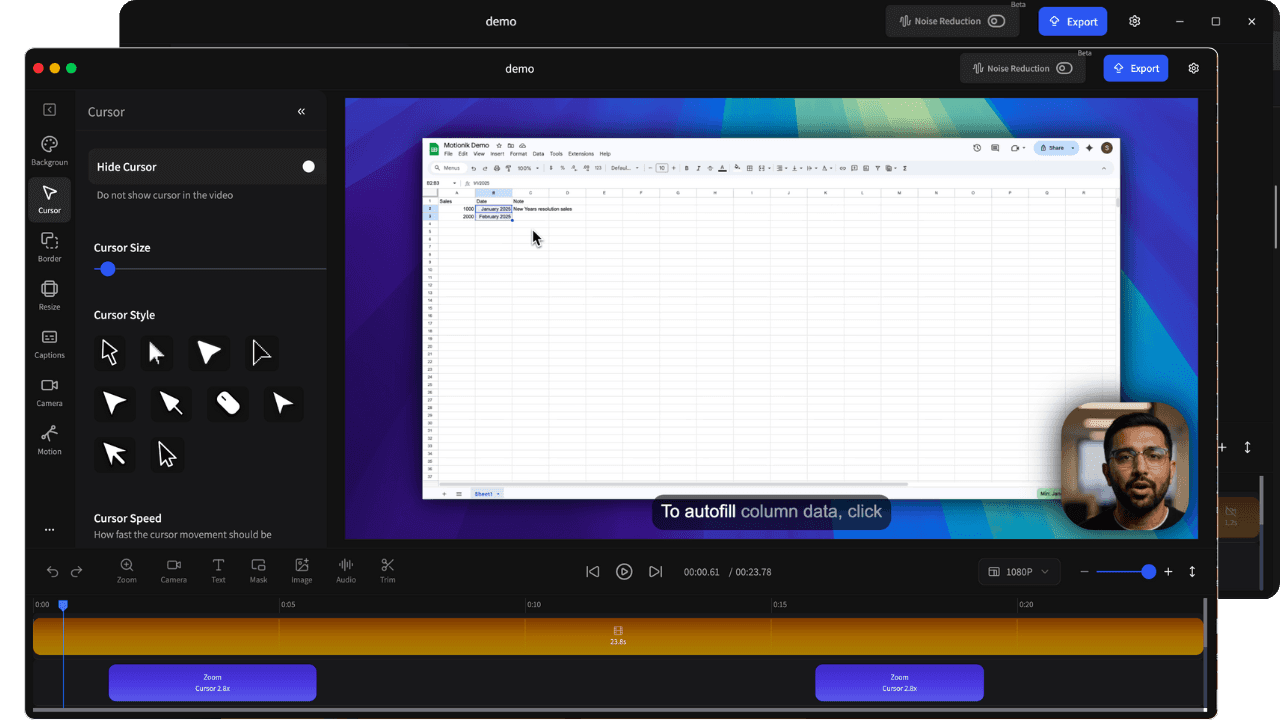Open the Background panel in the sidebar
This screenshot has width=1280, height=720.
pyautogui.click(x=49, y=148)
